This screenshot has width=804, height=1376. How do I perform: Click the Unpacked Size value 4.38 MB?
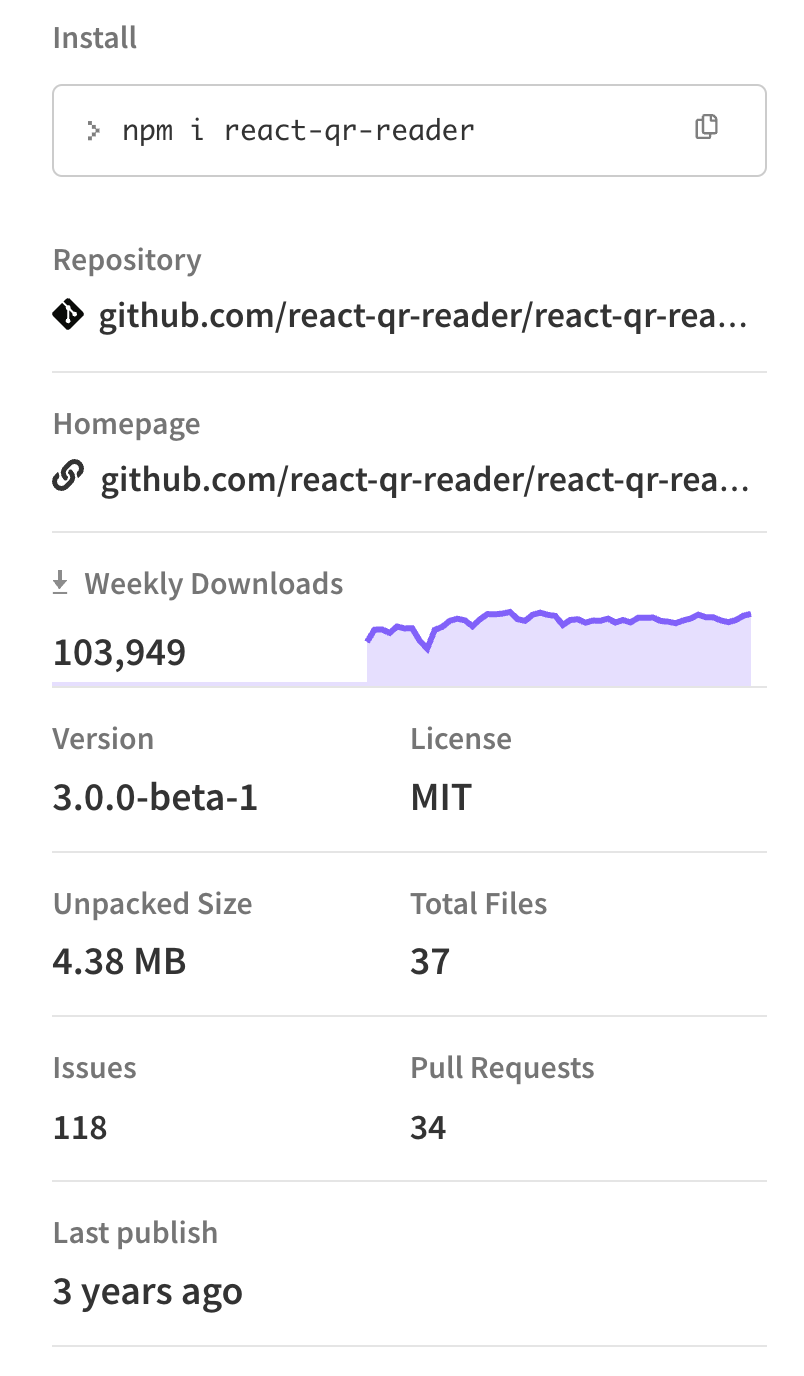tap(119, 961)
